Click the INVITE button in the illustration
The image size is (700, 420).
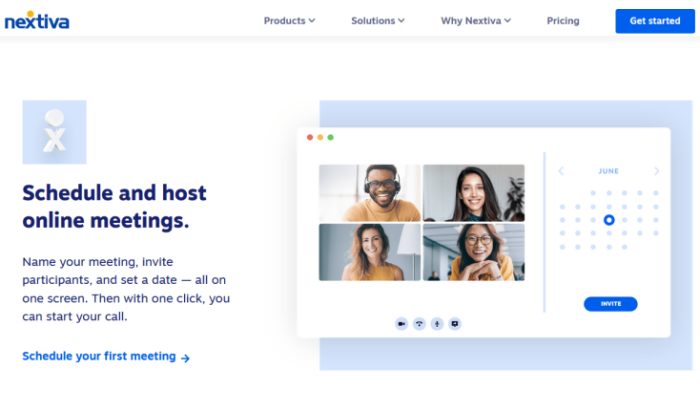(610, 304)
